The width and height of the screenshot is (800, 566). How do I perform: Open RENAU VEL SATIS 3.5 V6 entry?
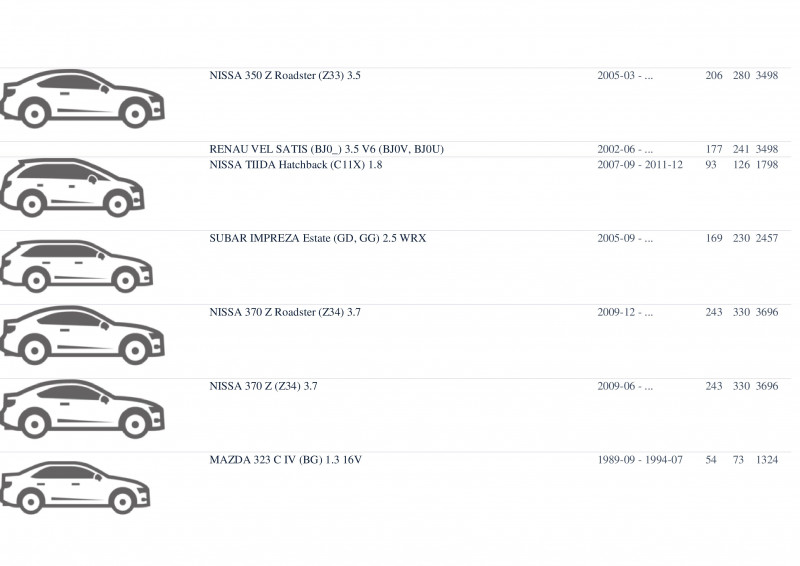pos(327,149)
